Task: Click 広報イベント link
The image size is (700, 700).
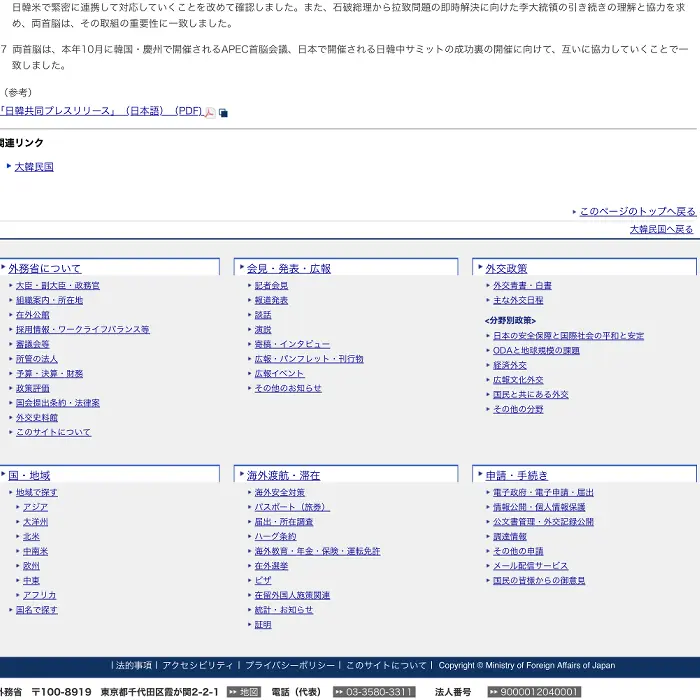Action: pos(279,374)
